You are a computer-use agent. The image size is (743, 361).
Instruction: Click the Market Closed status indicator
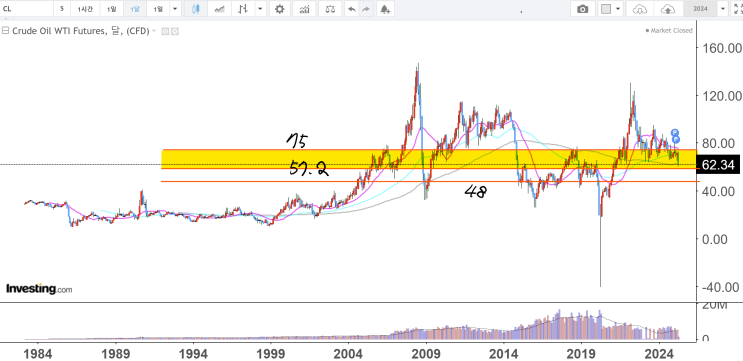(x=669, y=30)
